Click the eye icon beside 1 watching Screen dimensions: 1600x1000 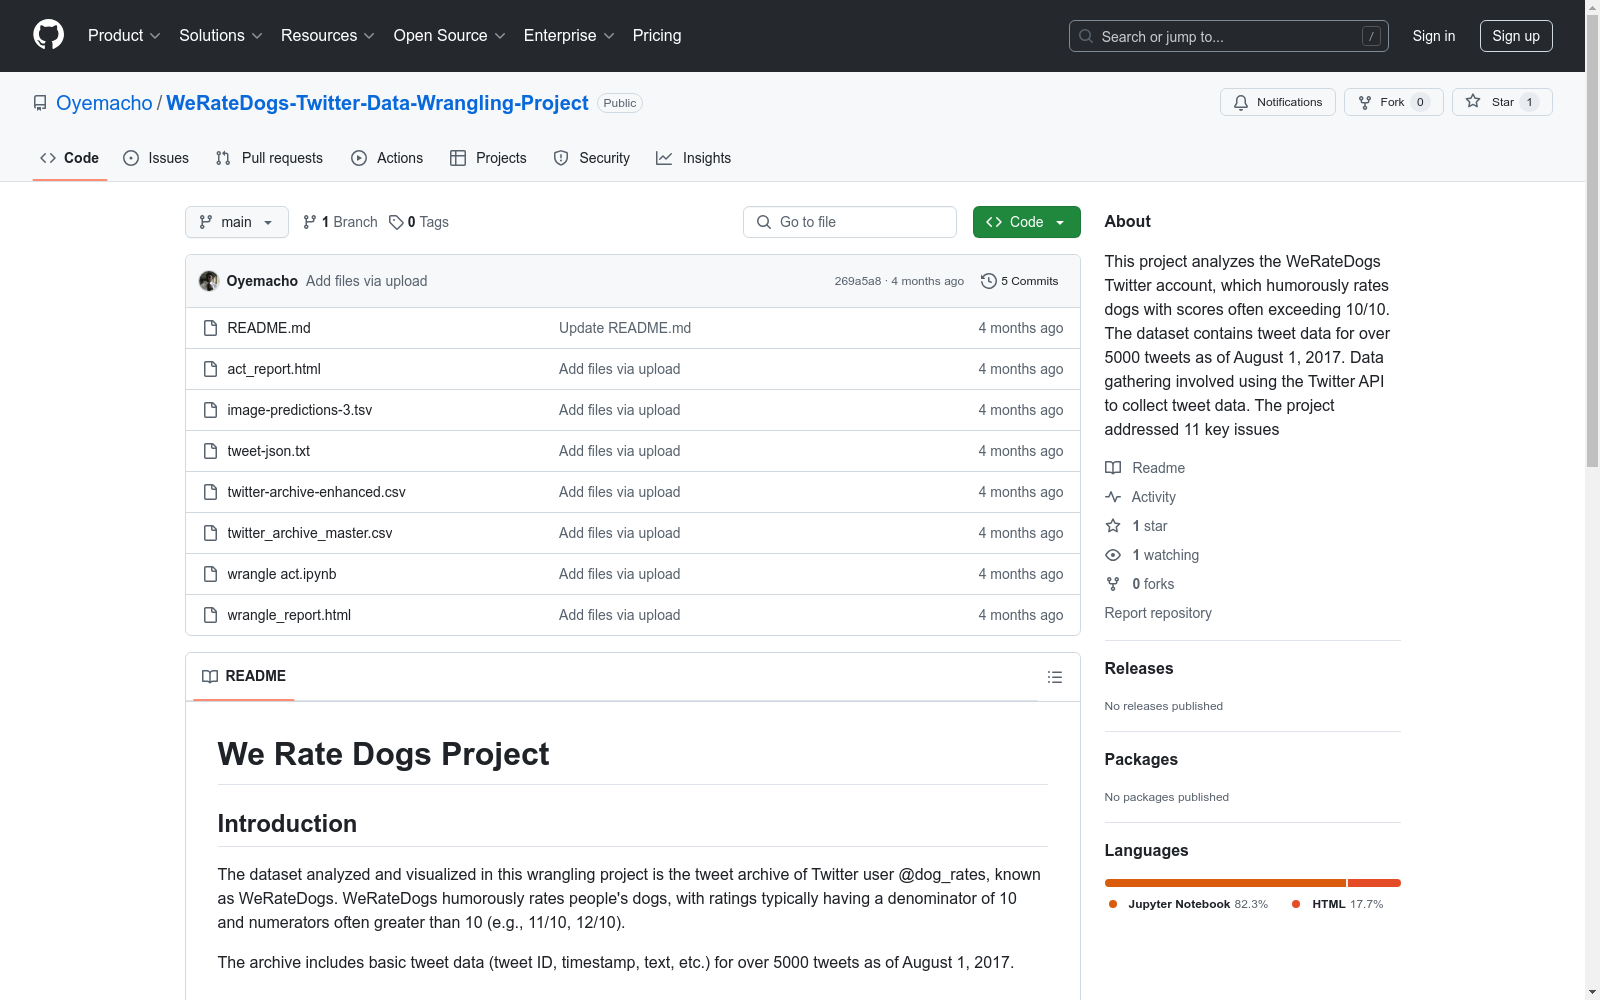tap(1113, 555)
